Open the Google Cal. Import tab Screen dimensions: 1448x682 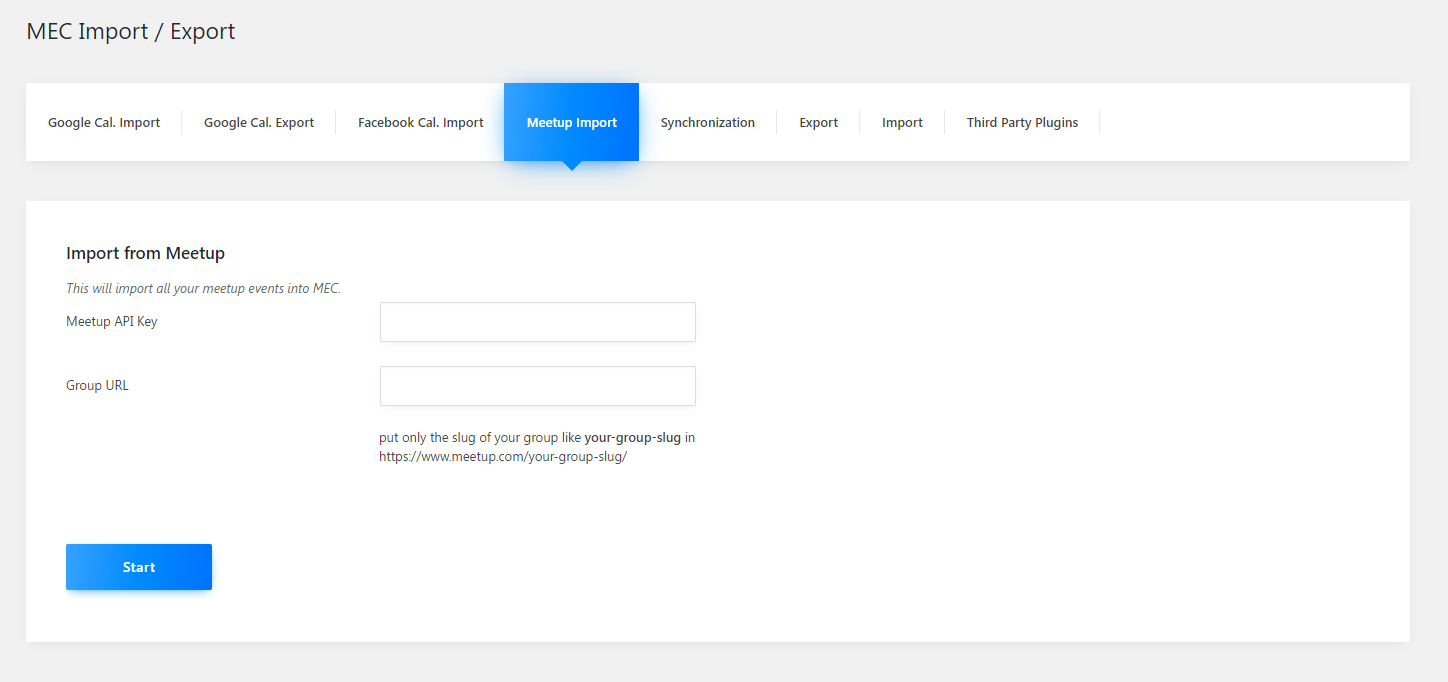pos(104,122)
